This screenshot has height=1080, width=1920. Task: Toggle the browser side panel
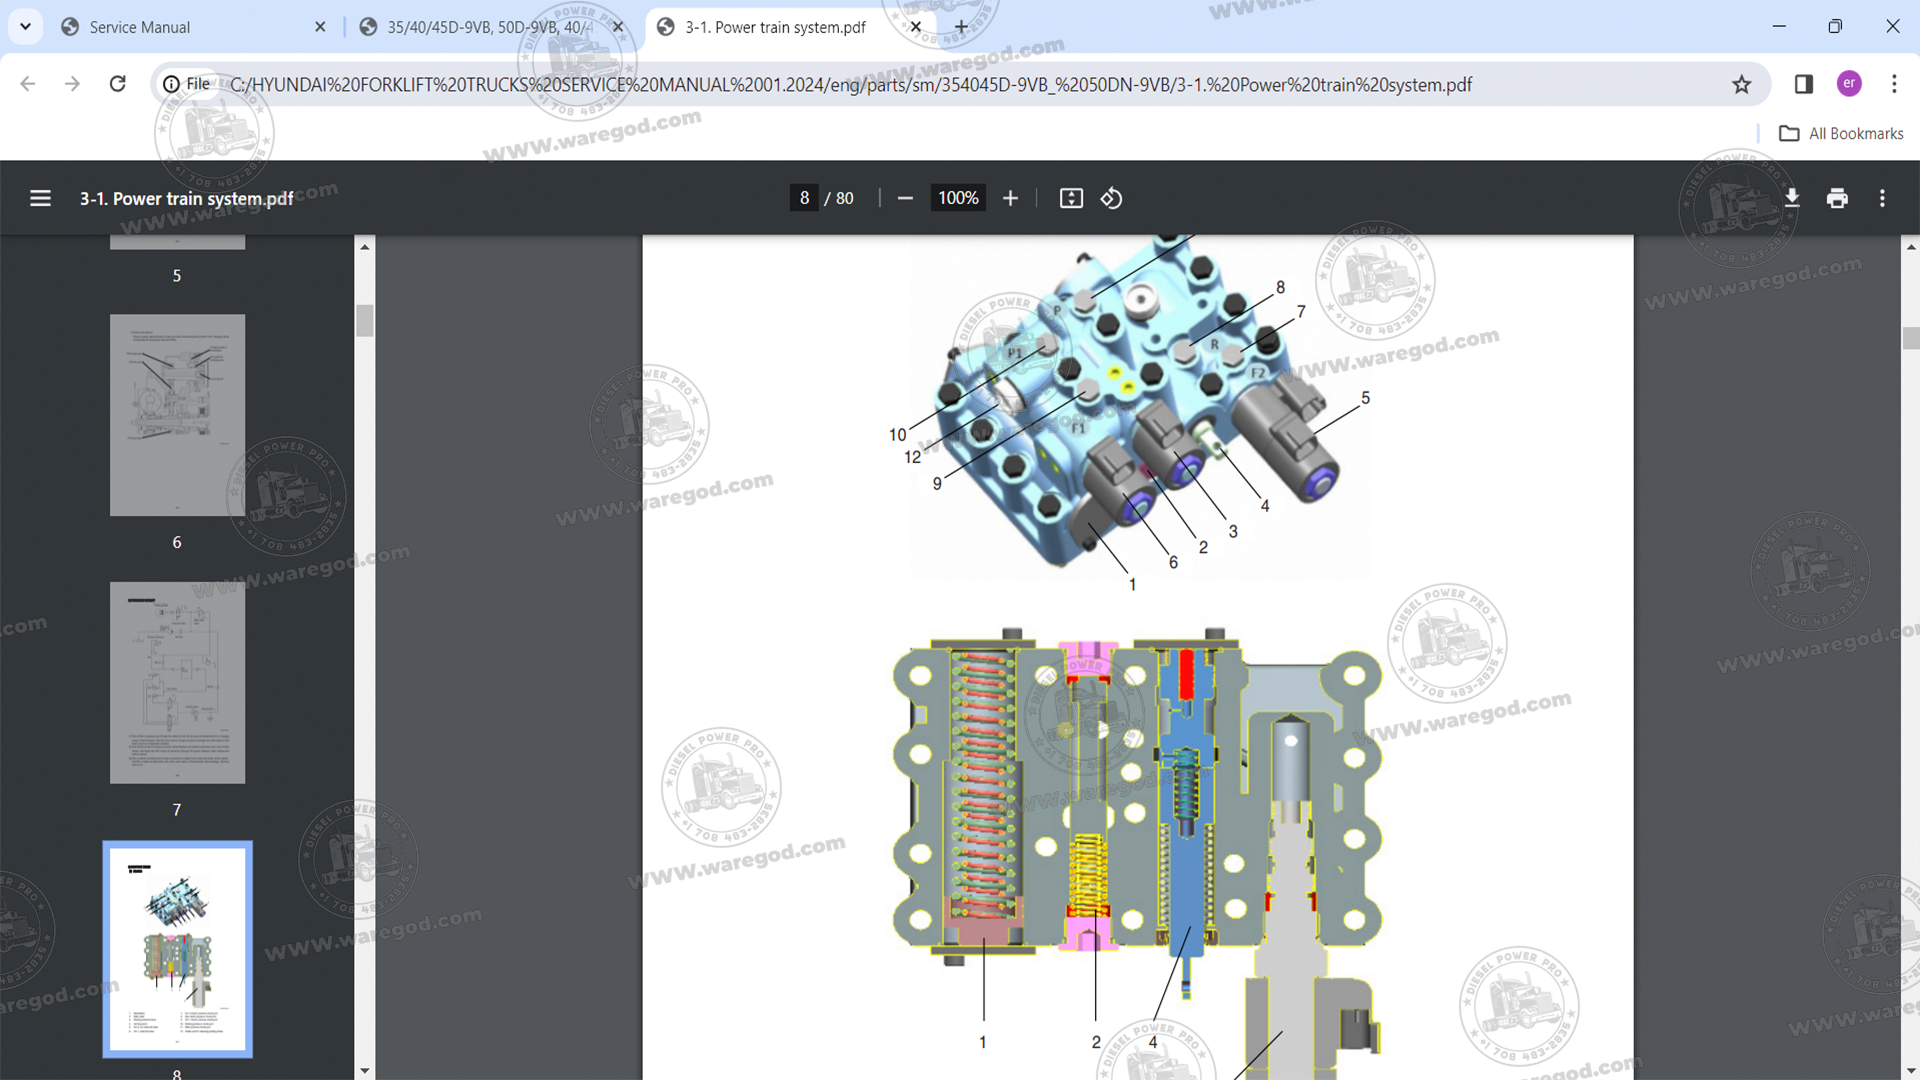pyautogui.click(x=1804, y=84)
